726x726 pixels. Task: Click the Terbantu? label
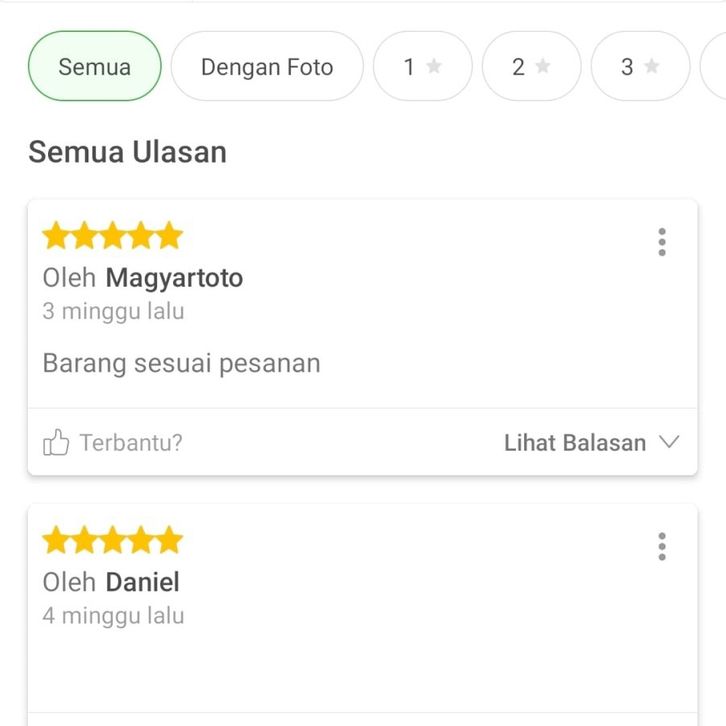pos(131,443)
